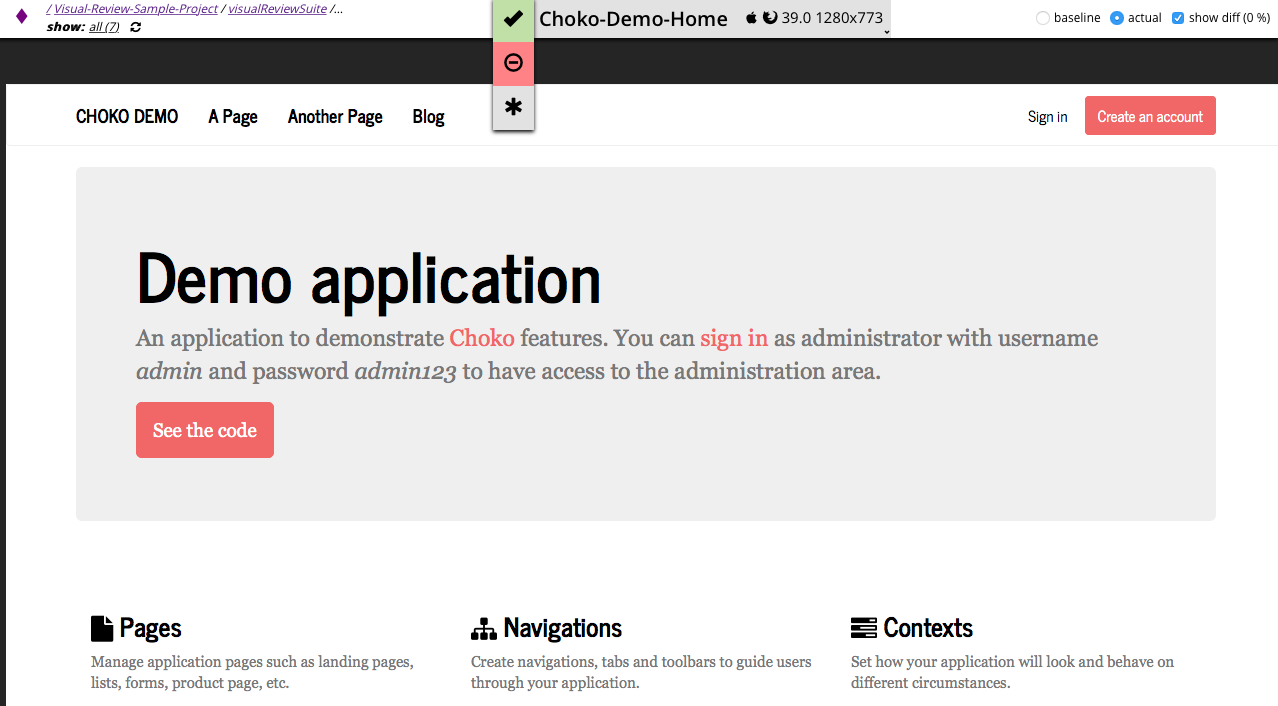1278x706 pixels.
Task: Click the Navigations sitemap icon
Action: tap(483, 629)
